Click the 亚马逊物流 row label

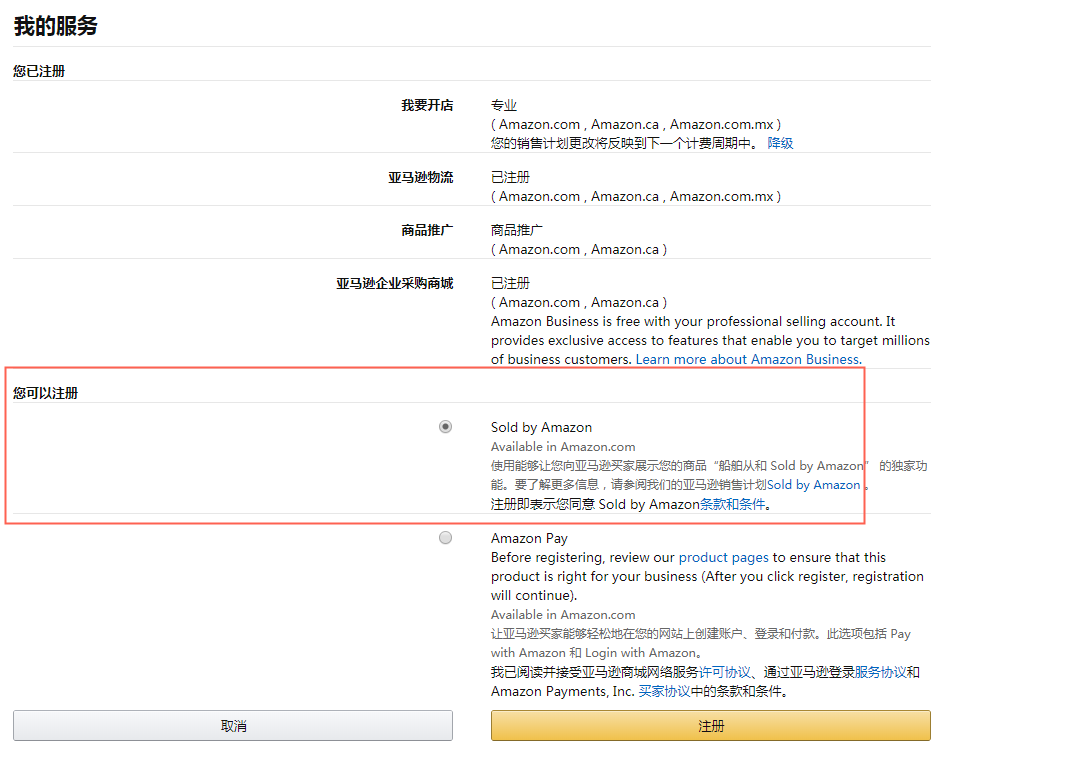[421, 177]
